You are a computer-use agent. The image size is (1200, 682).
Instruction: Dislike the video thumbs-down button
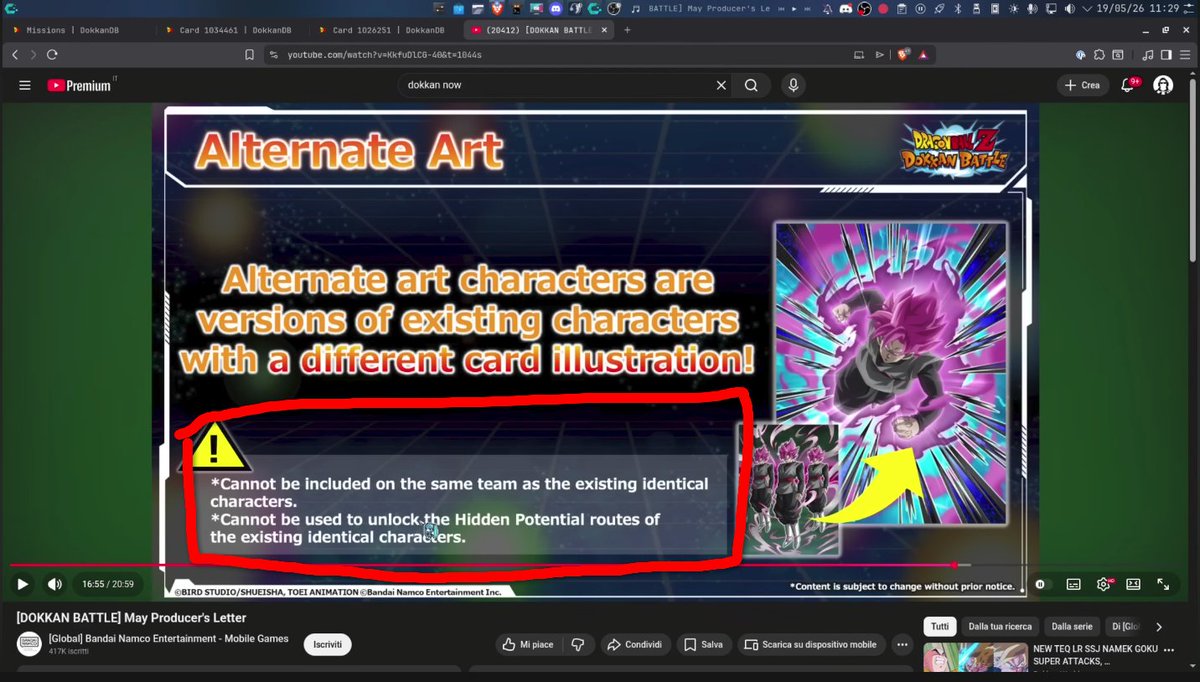[577, 645]
